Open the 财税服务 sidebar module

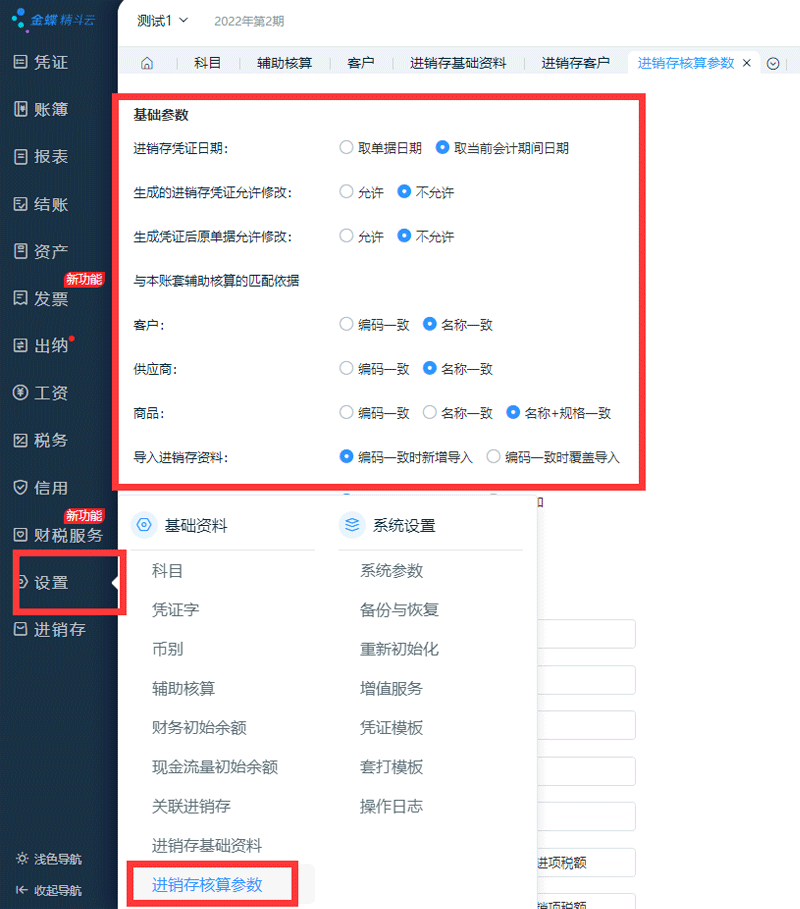(58, 535)
